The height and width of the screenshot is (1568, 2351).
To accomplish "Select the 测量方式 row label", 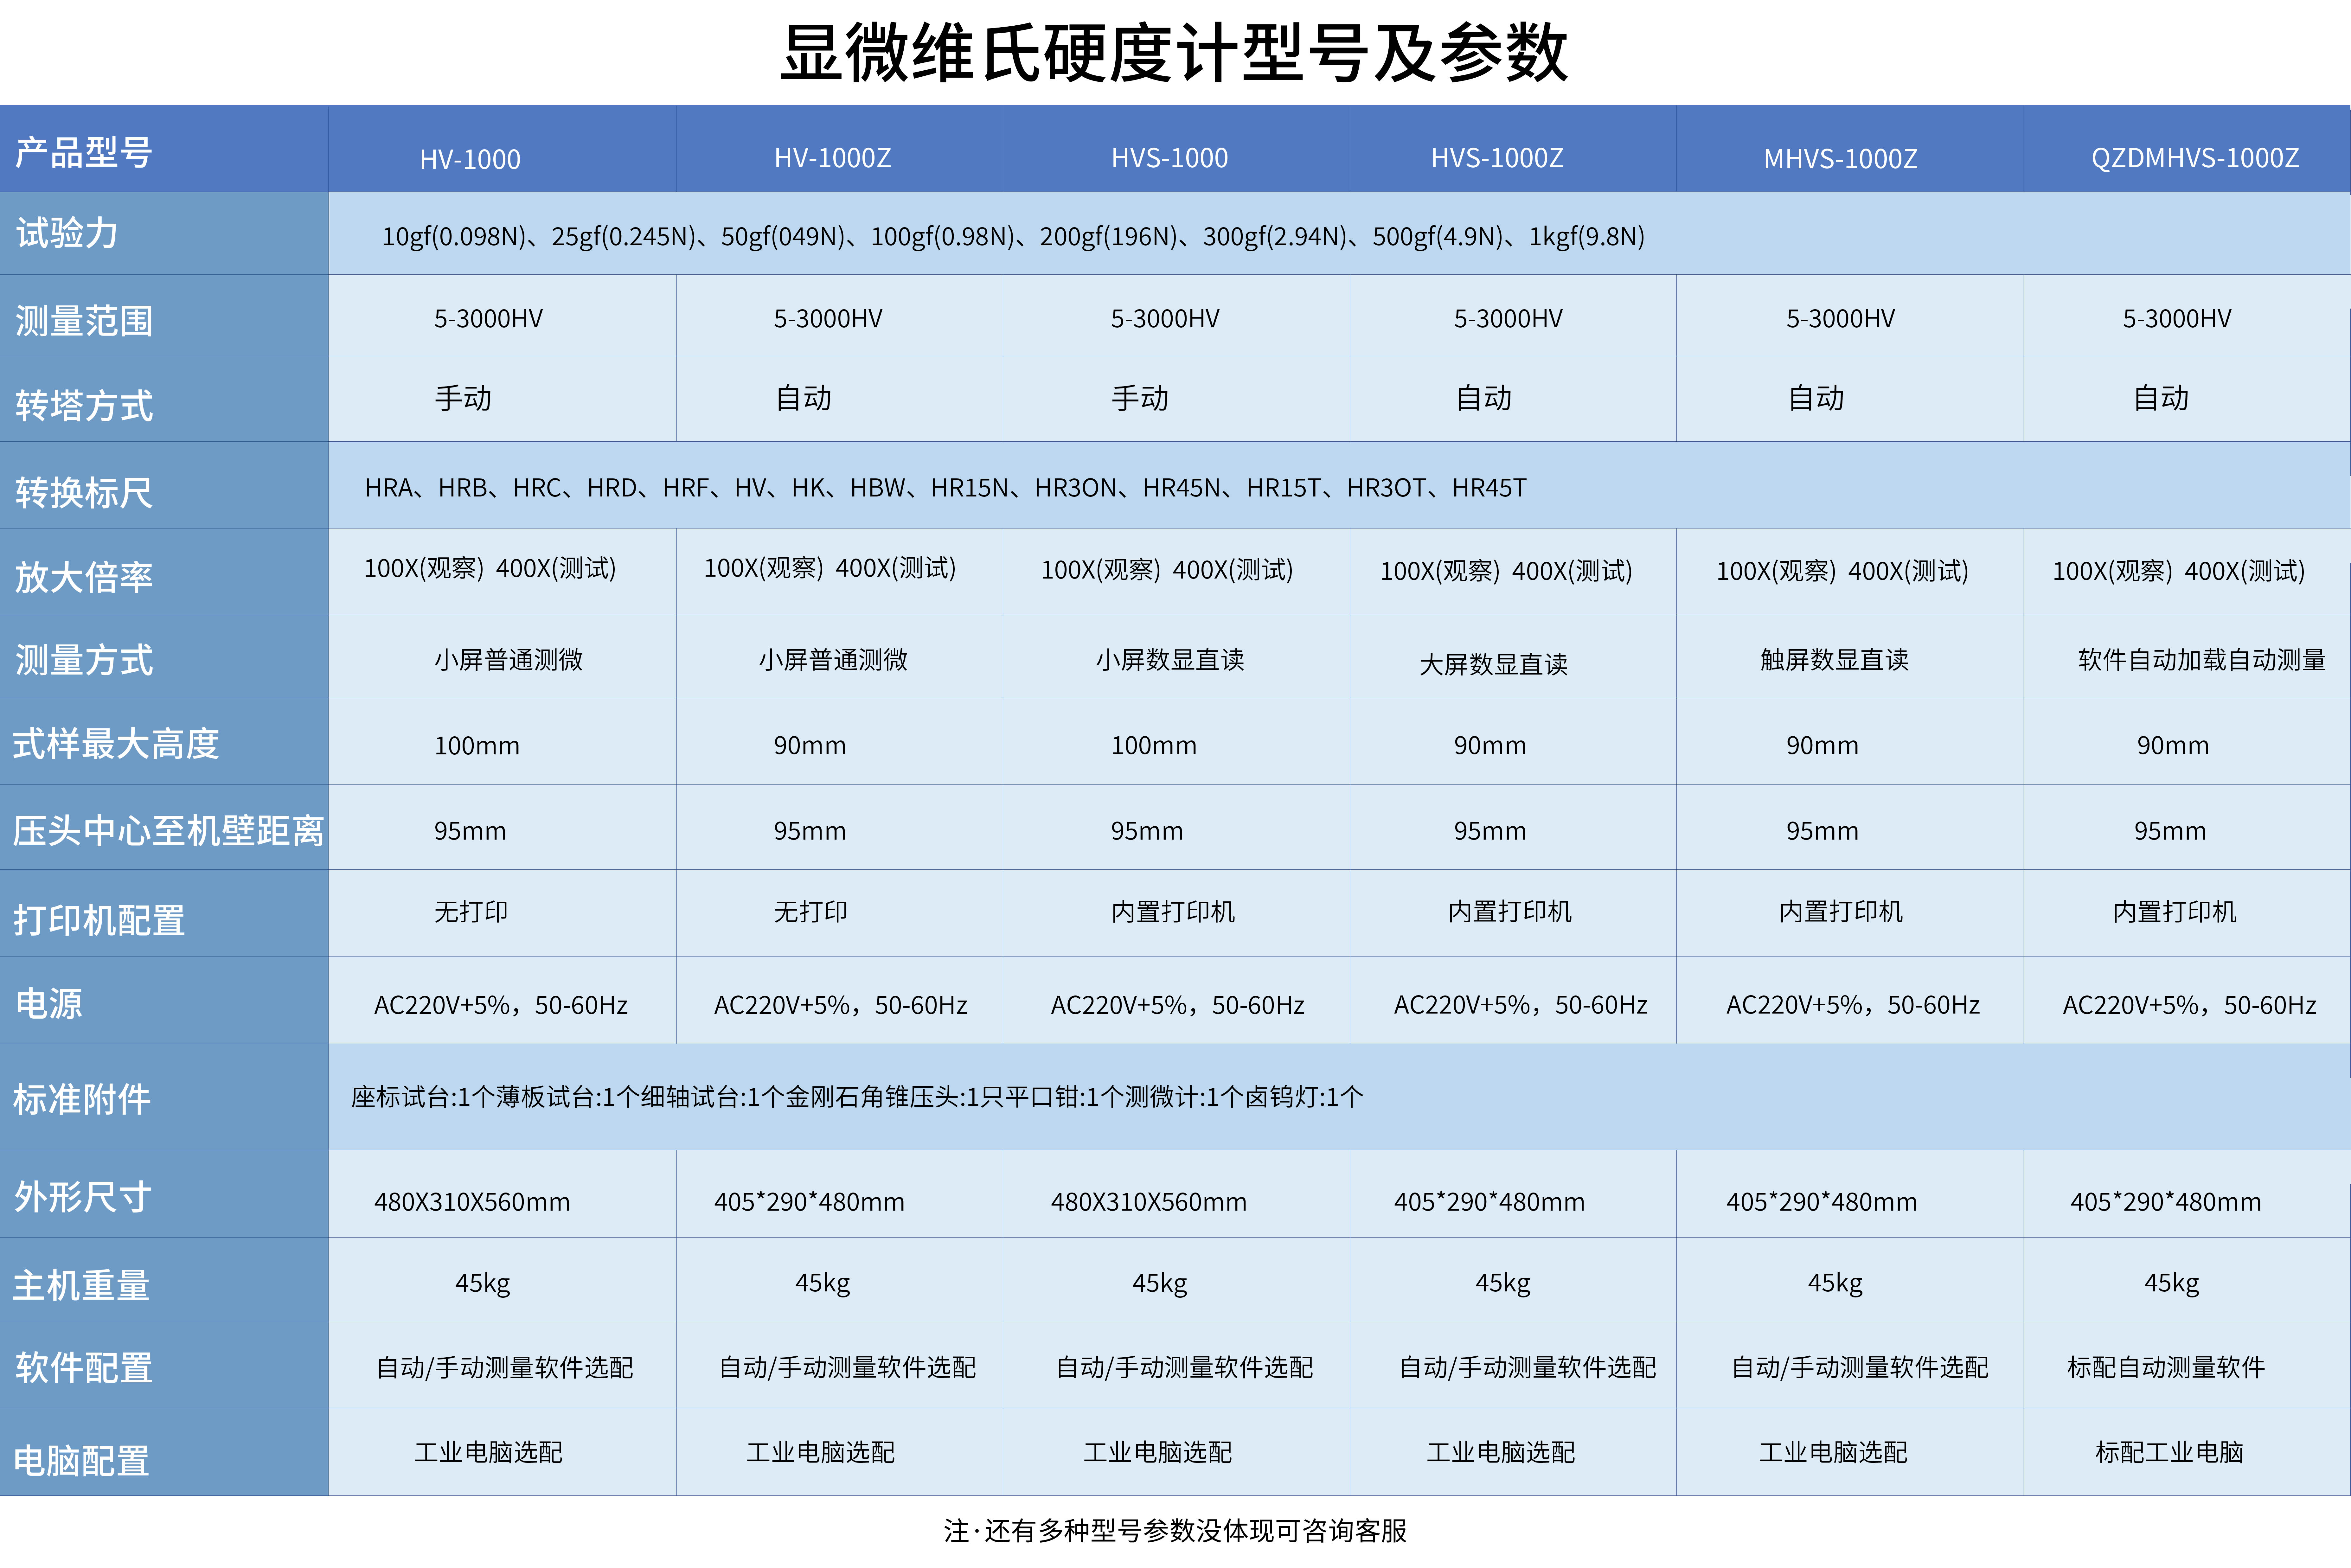I will tap(84, 660).
